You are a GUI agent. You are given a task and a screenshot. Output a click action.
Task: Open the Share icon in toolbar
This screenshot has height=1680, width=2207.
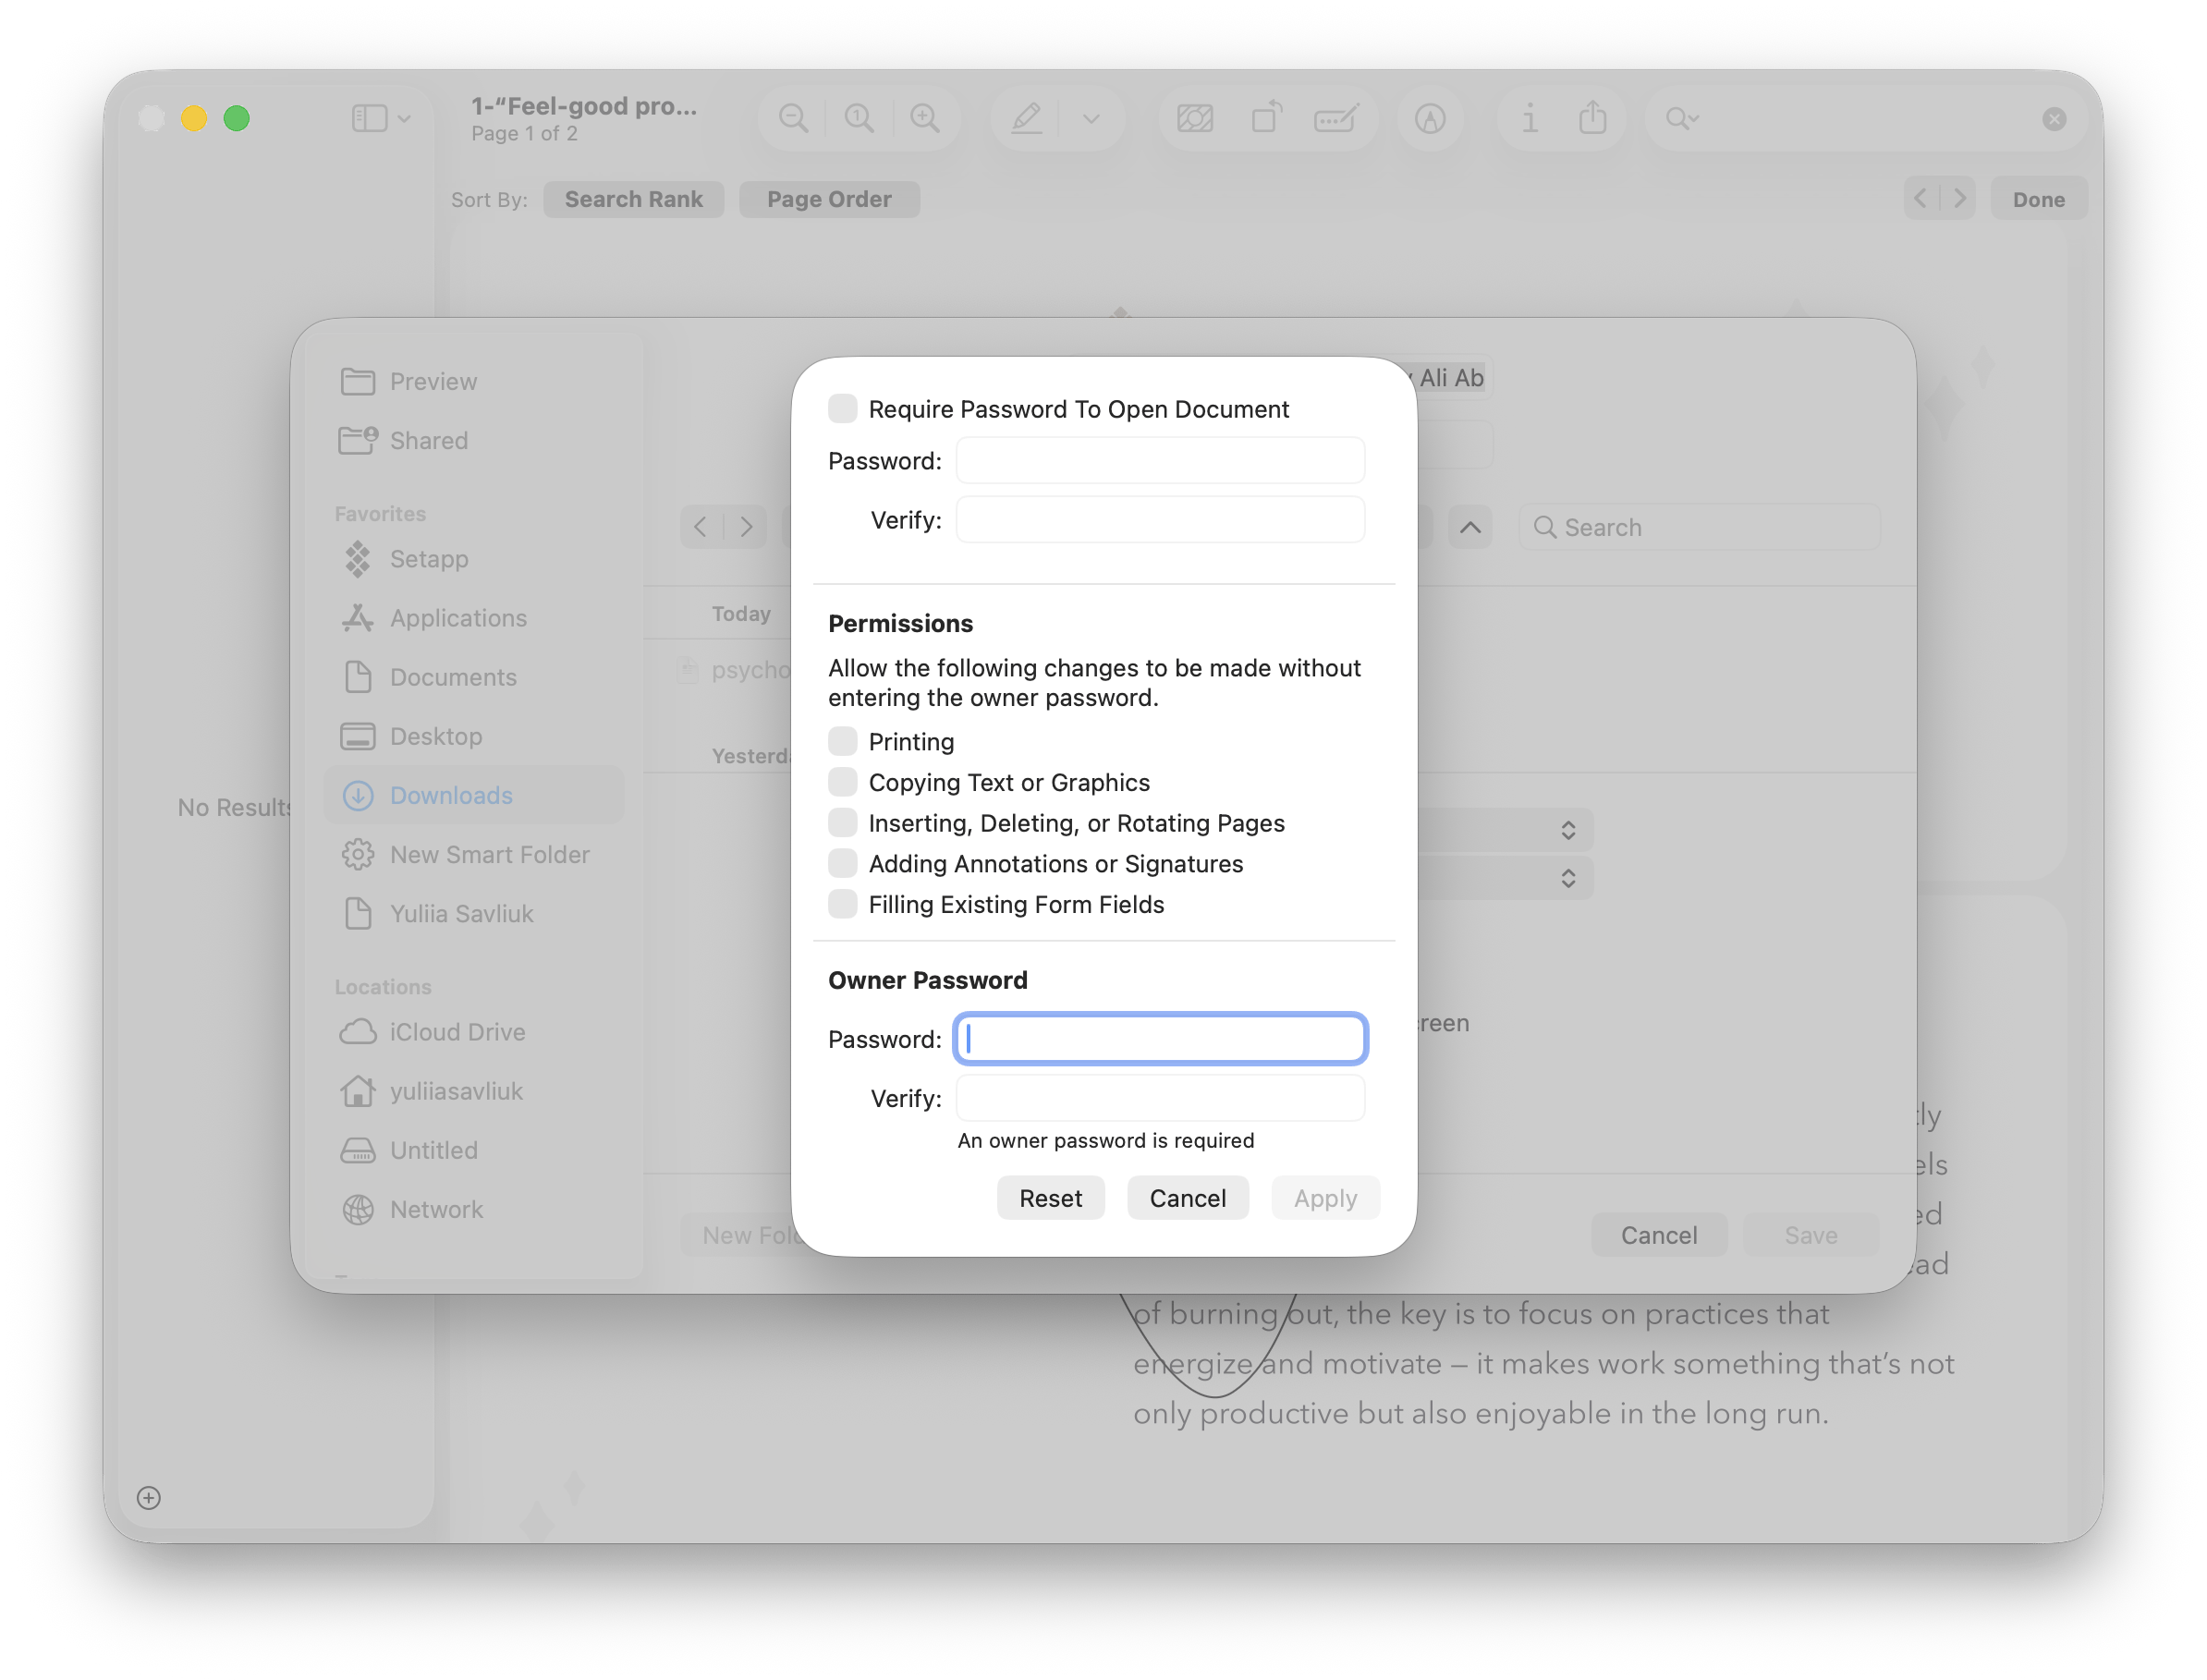click(x=1592, y=119)
